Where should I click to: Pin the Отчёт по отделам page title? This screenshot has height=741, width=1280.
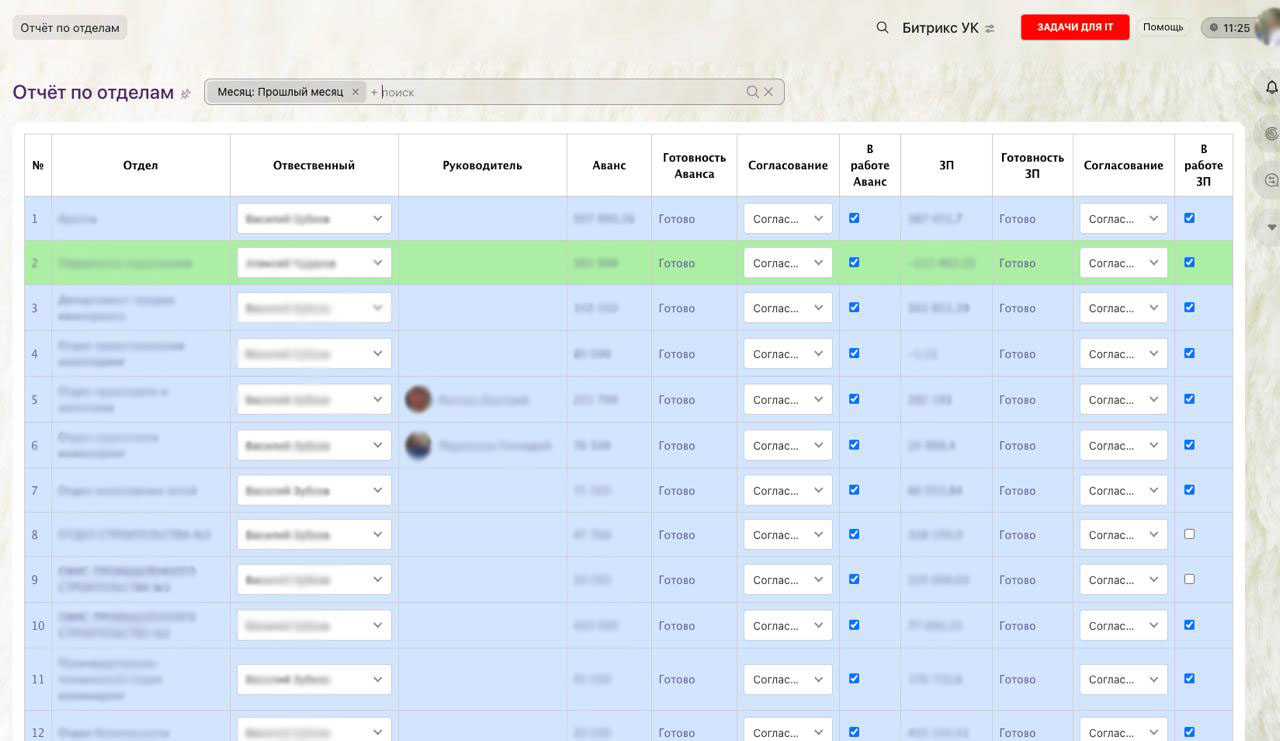[x=185, y=94]
